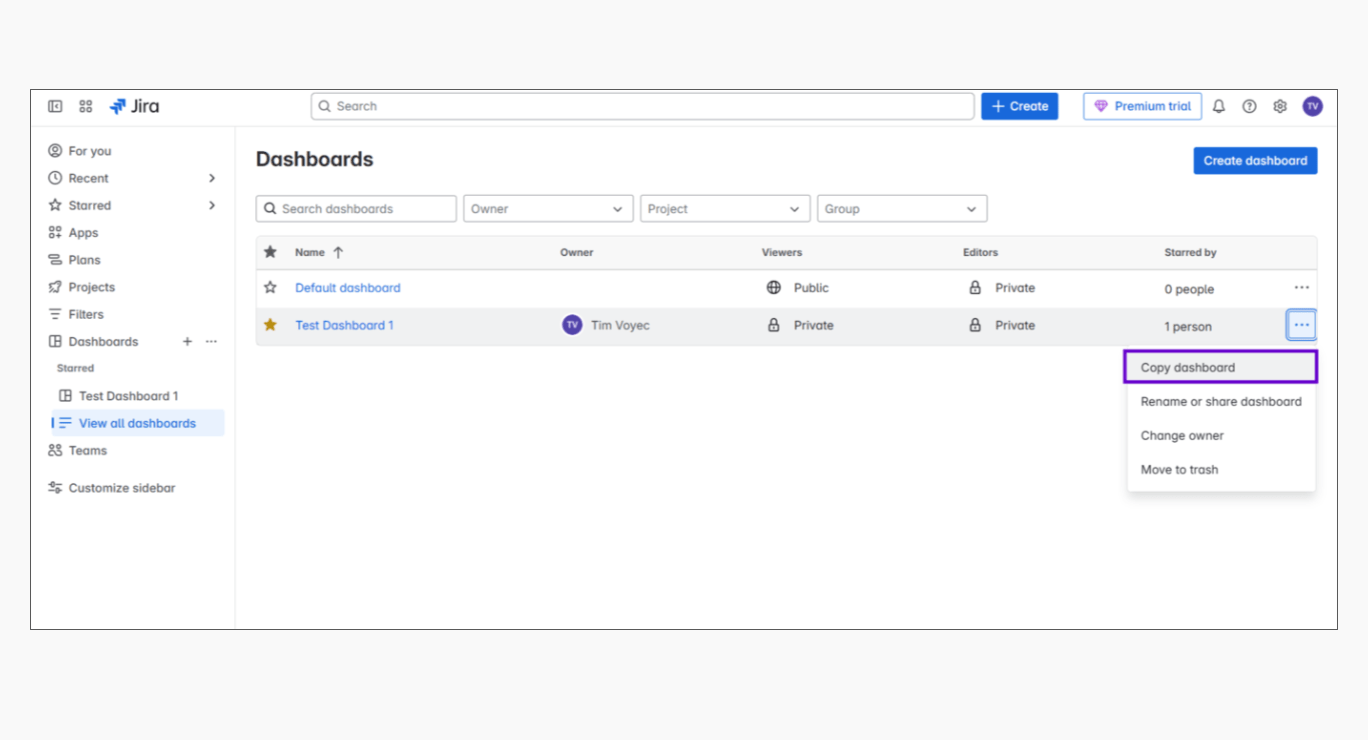Click the Create dashboard button

(1254, 161)
